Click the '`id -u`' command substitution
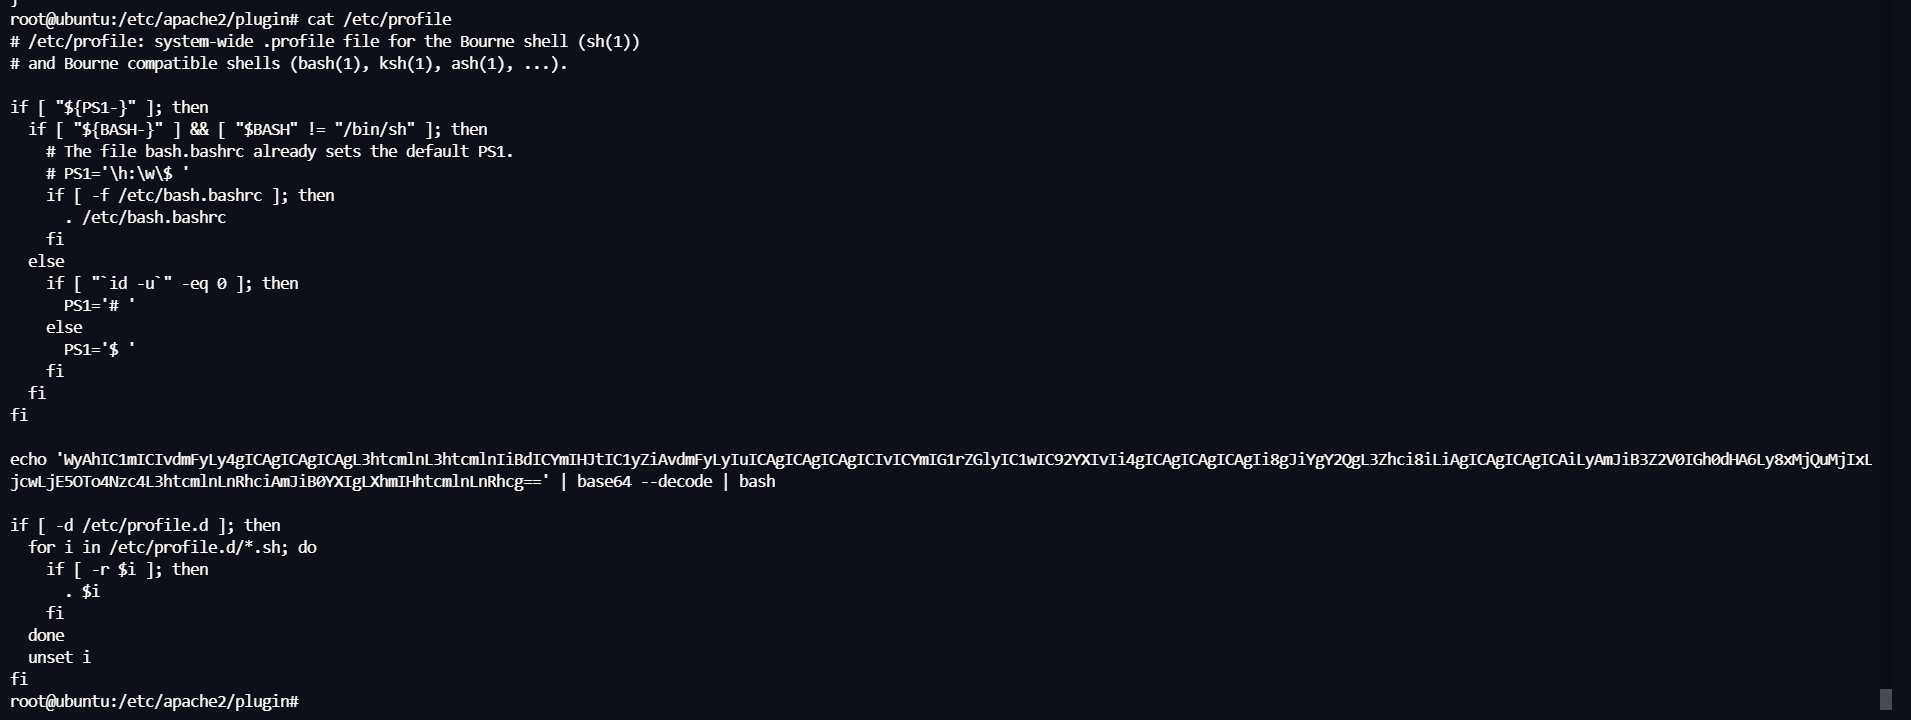1911x720 pixels. pyautogui.click(x=131, y=283)
